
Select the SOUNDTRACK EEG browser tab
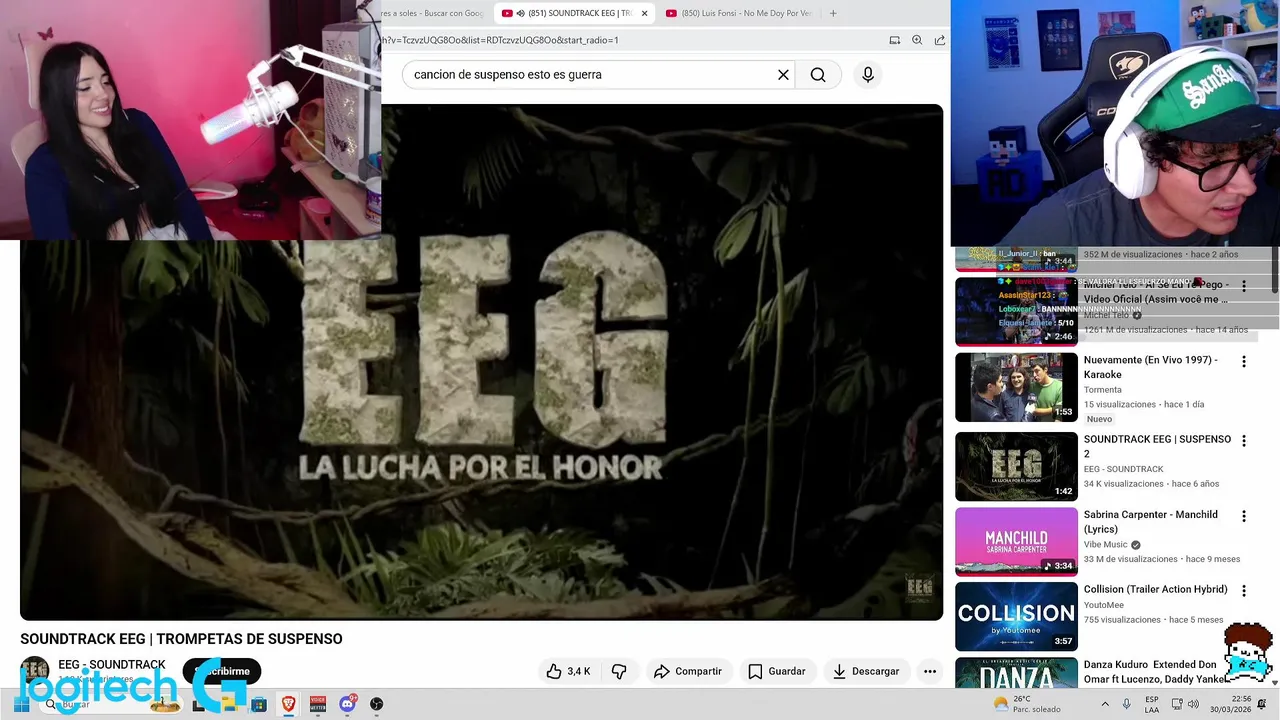(x=574, y=13)
